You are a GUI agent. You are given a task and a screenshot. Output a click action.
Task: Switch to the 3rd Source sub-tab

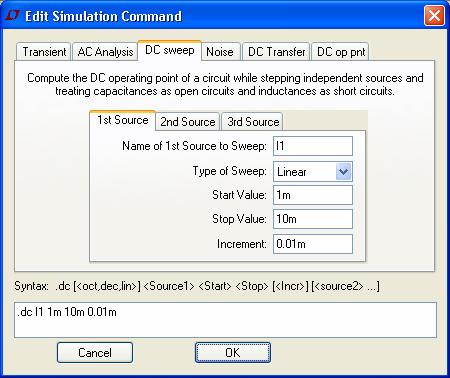(253, 121)
